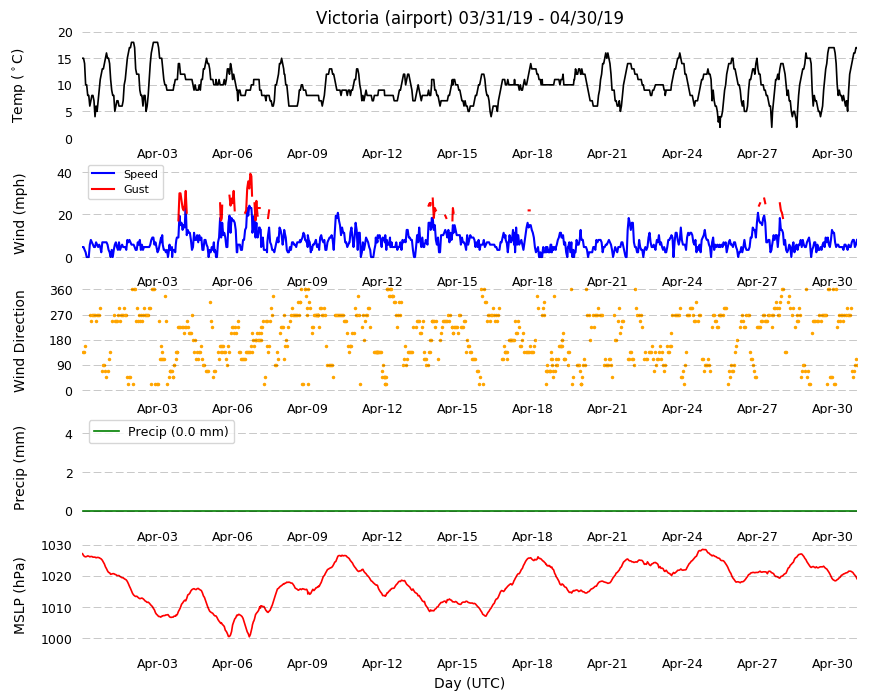The image size is (870, 700).
Task: Select the Speed legend label
Action: (x=141, y=174)
